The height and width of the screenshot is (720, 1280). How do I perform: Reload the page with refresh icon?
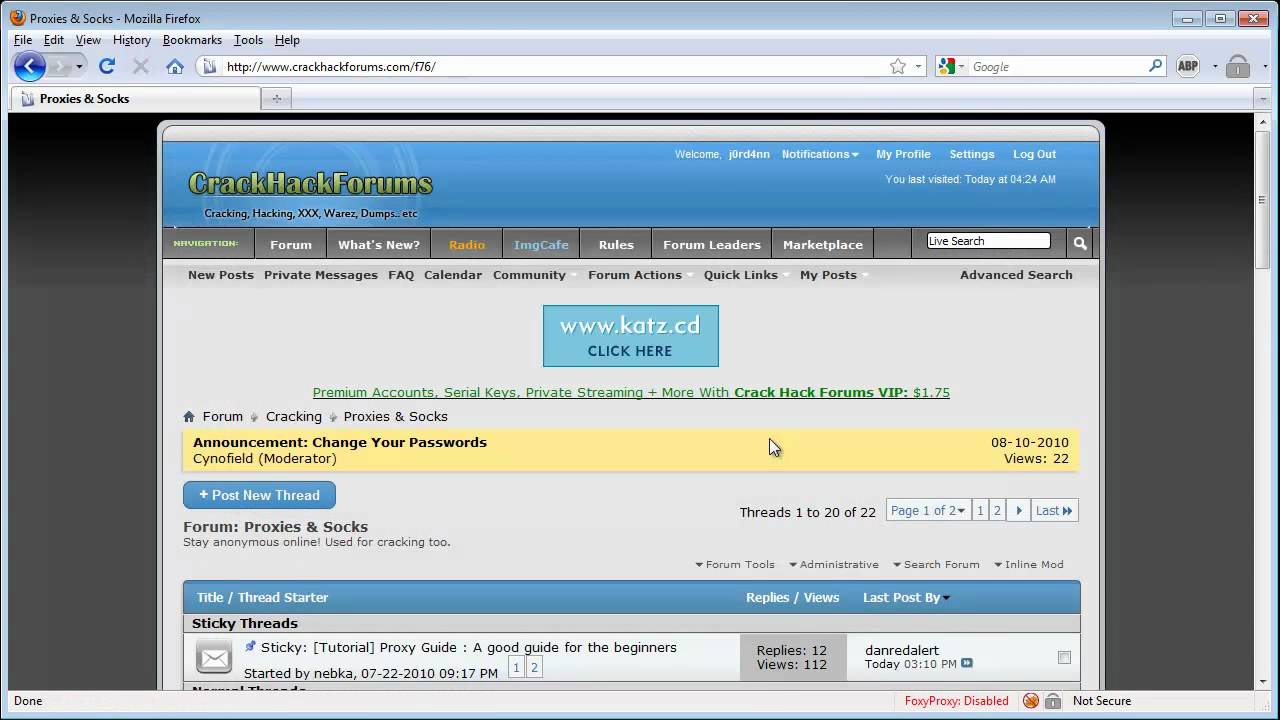107,66
